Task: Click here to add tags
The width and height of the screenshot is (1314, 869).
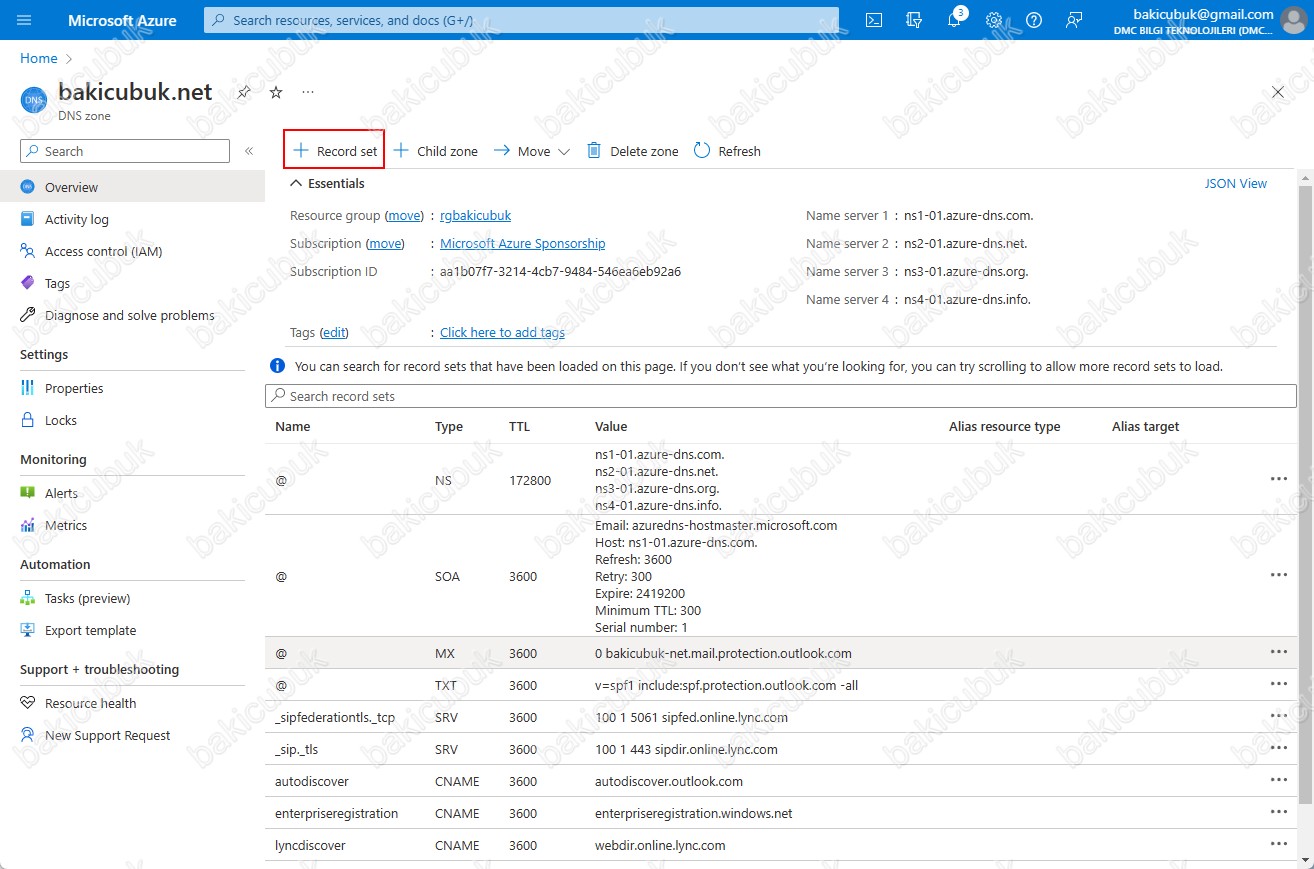Action: (x=503, y=332)
